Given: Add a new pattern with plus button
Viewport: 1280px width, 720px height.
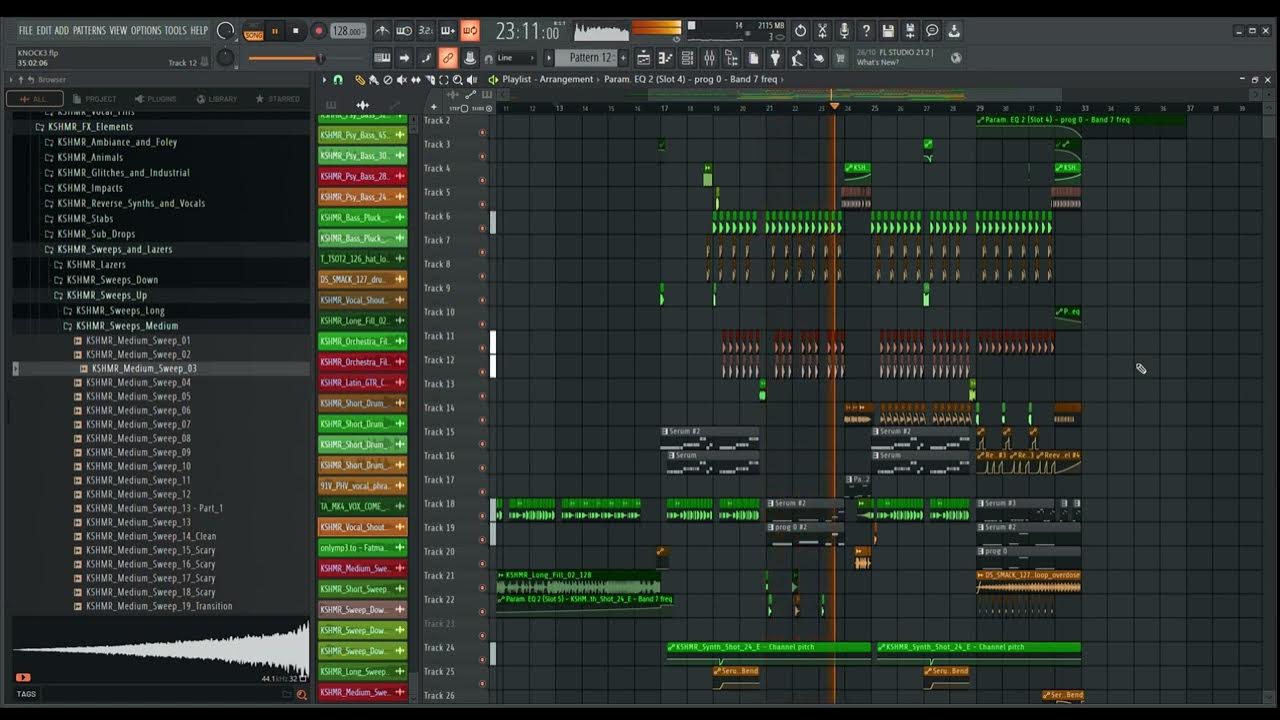Looking at the screenshot, I should (x=623, y=57).
